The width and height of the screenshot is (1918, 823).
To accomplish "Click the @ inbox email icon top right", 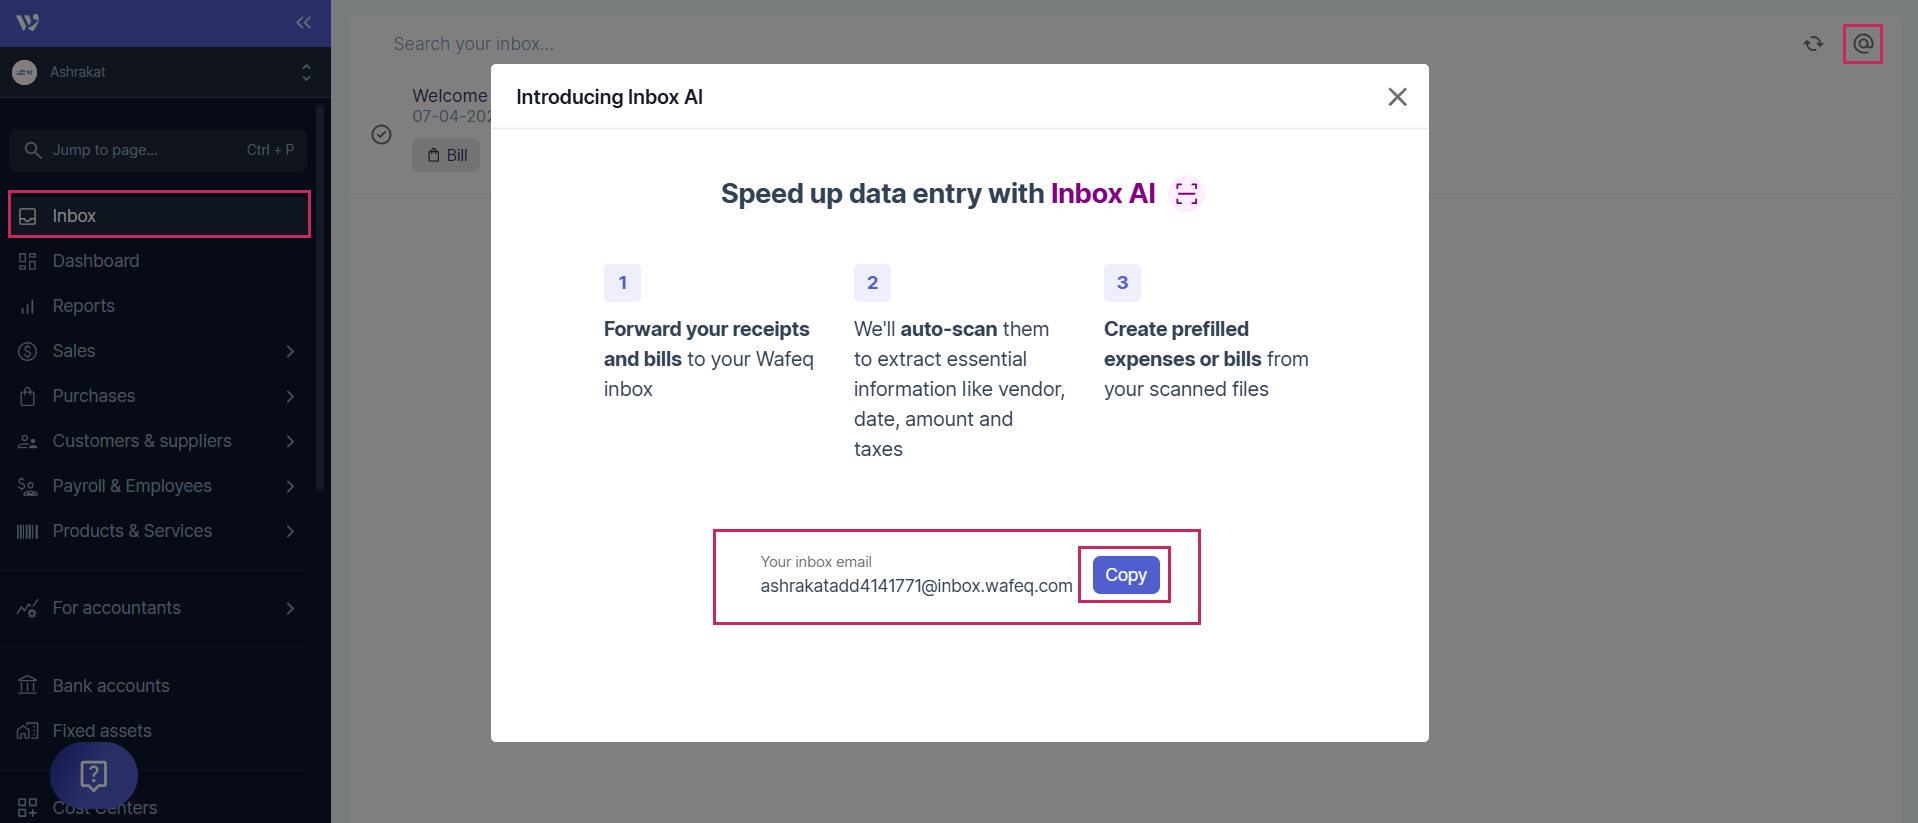I will coord(1862,43).
